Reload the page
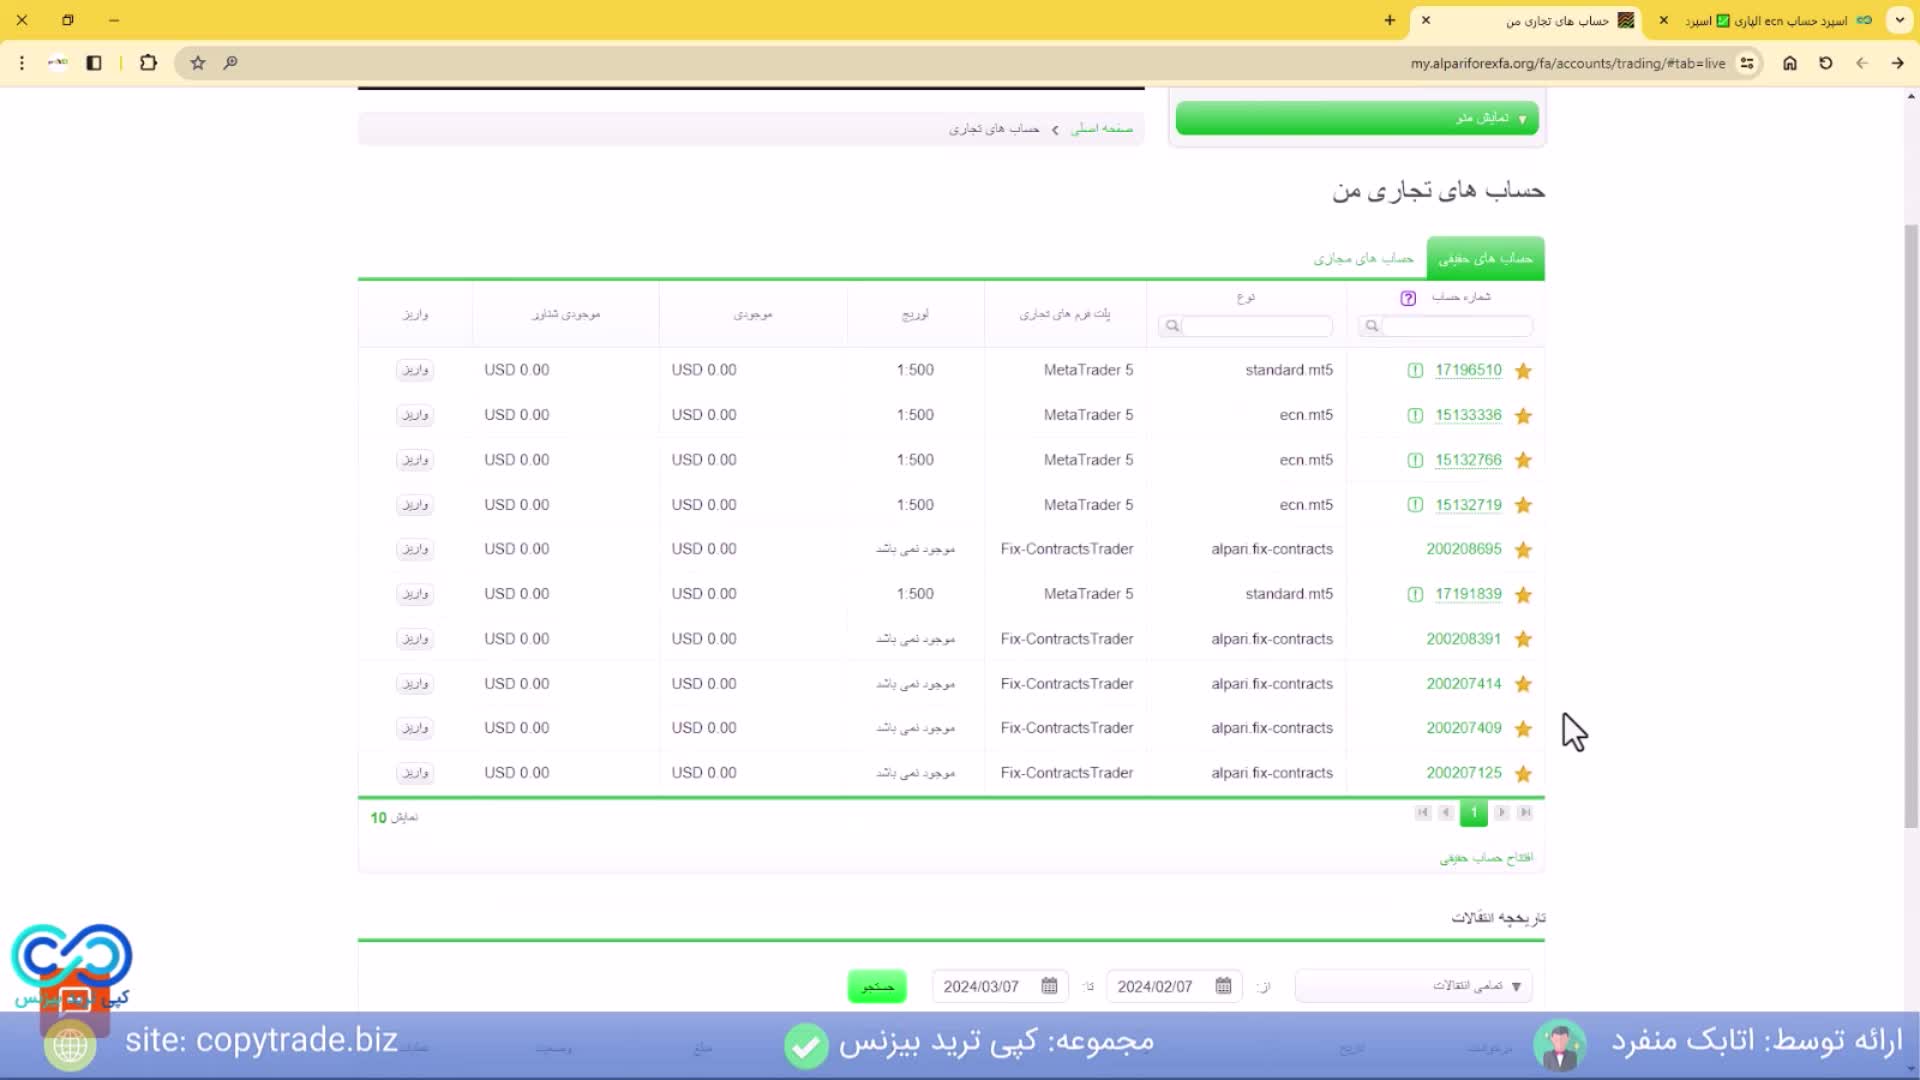1920x1080 pixels. pos(1826,63)
